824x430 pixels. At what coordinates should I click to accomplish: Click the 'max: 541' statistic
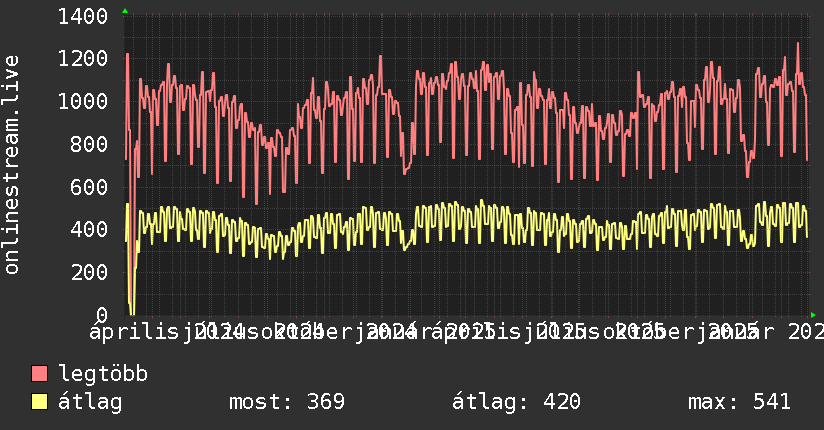739,402
